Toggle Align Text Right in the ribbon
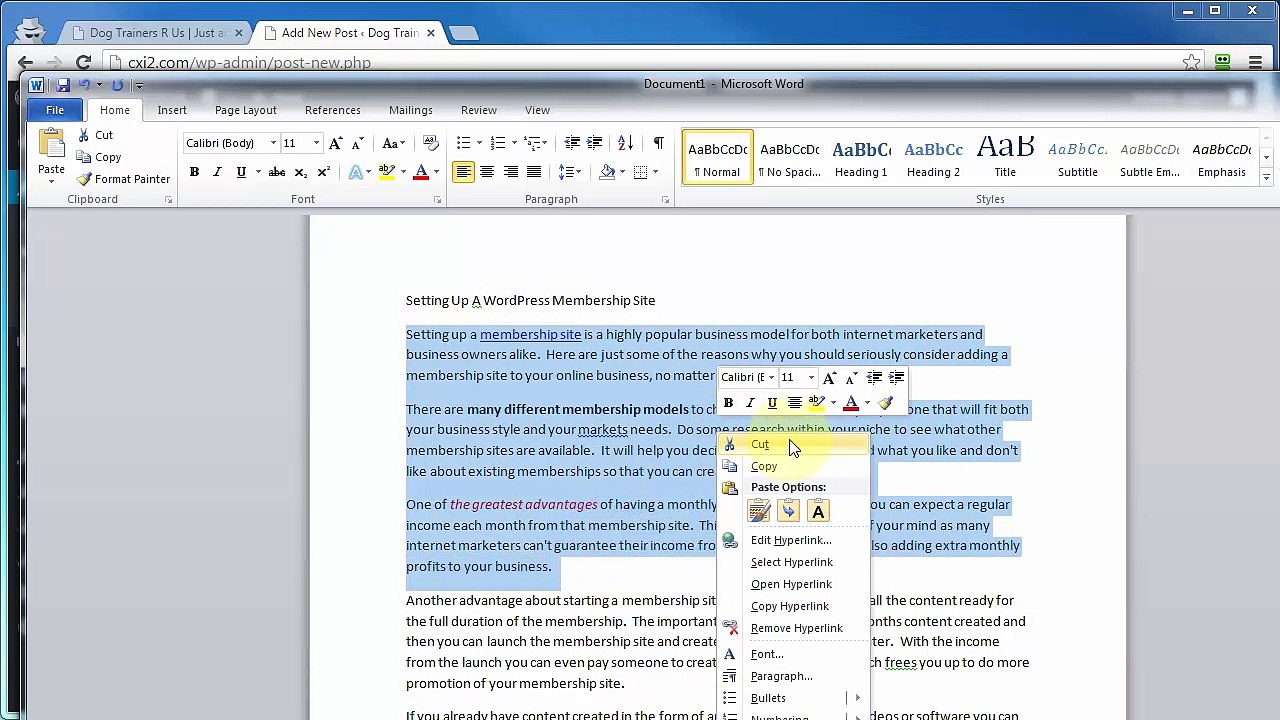This screenshot has width=1280, height=720. pos(511,172)
